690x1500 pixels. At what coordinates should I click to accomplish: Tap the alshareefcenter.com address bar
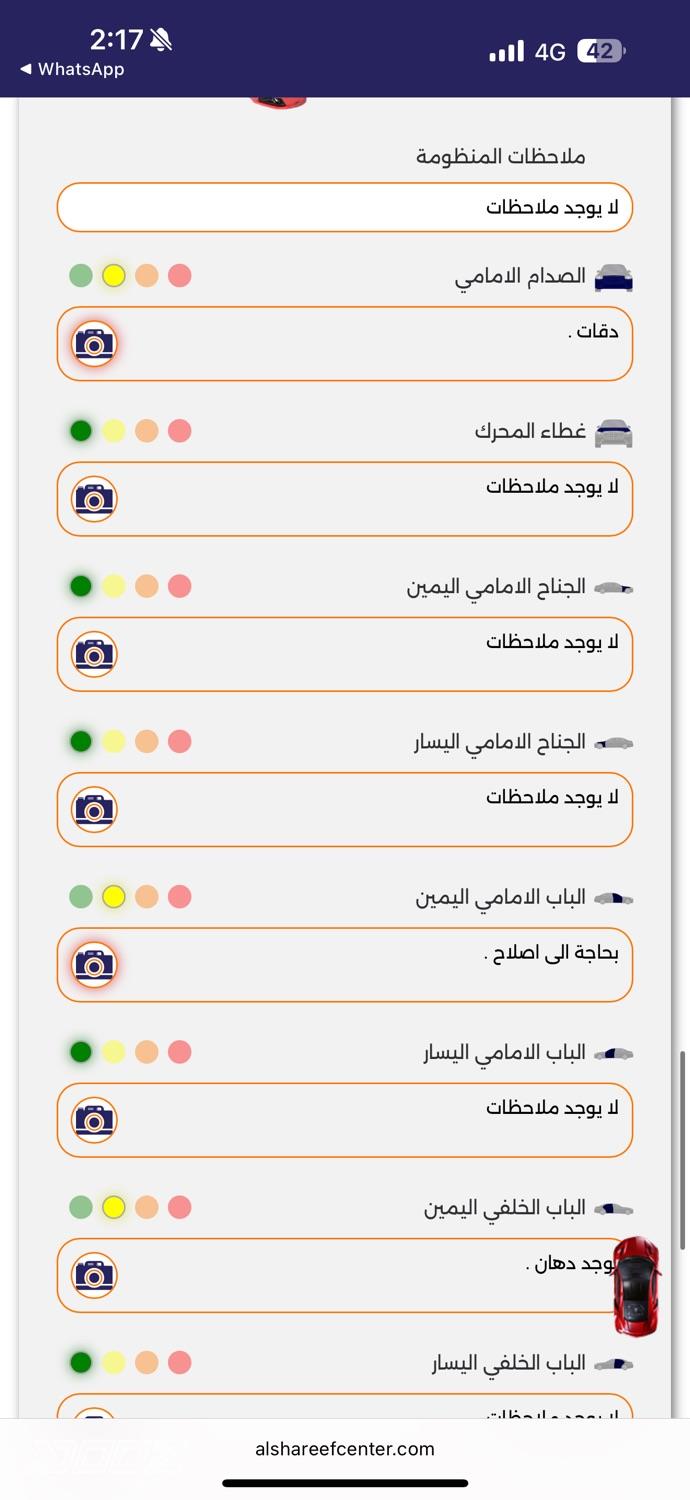pyautogui.click(x=345, y=1448)
